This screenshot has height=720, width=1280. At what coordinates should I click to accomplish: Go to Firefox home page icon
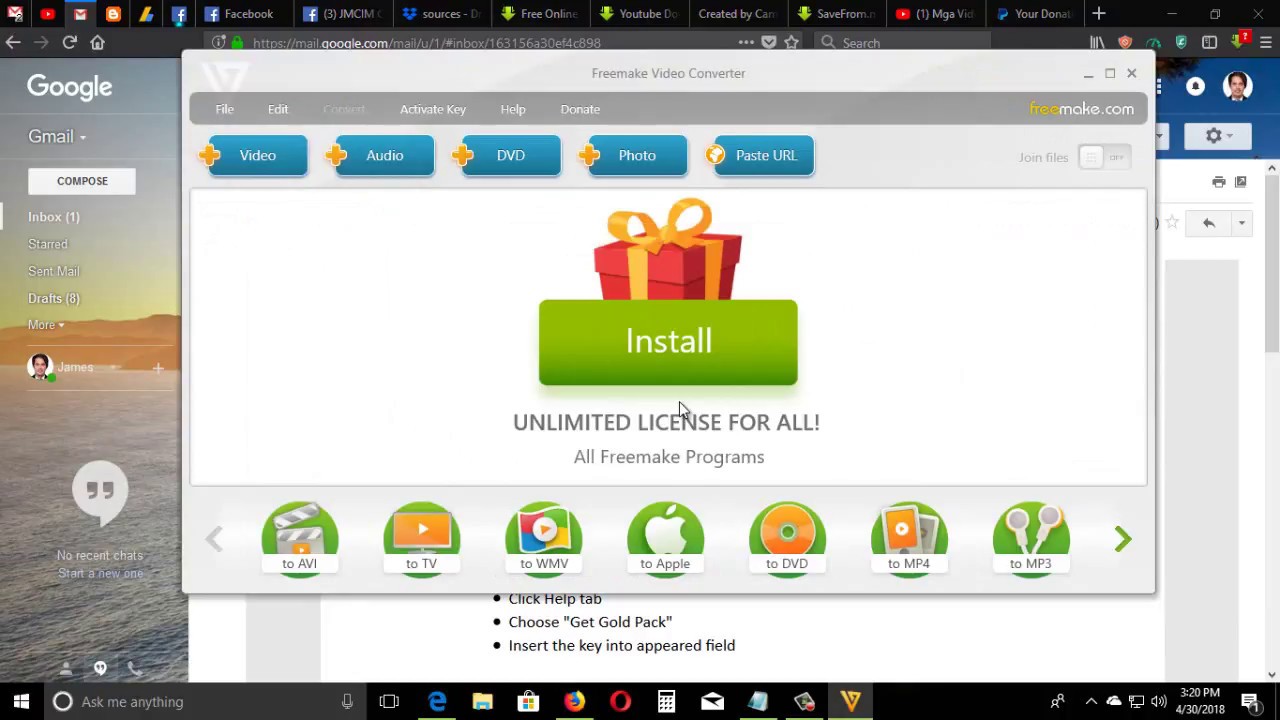coord(97,43)
